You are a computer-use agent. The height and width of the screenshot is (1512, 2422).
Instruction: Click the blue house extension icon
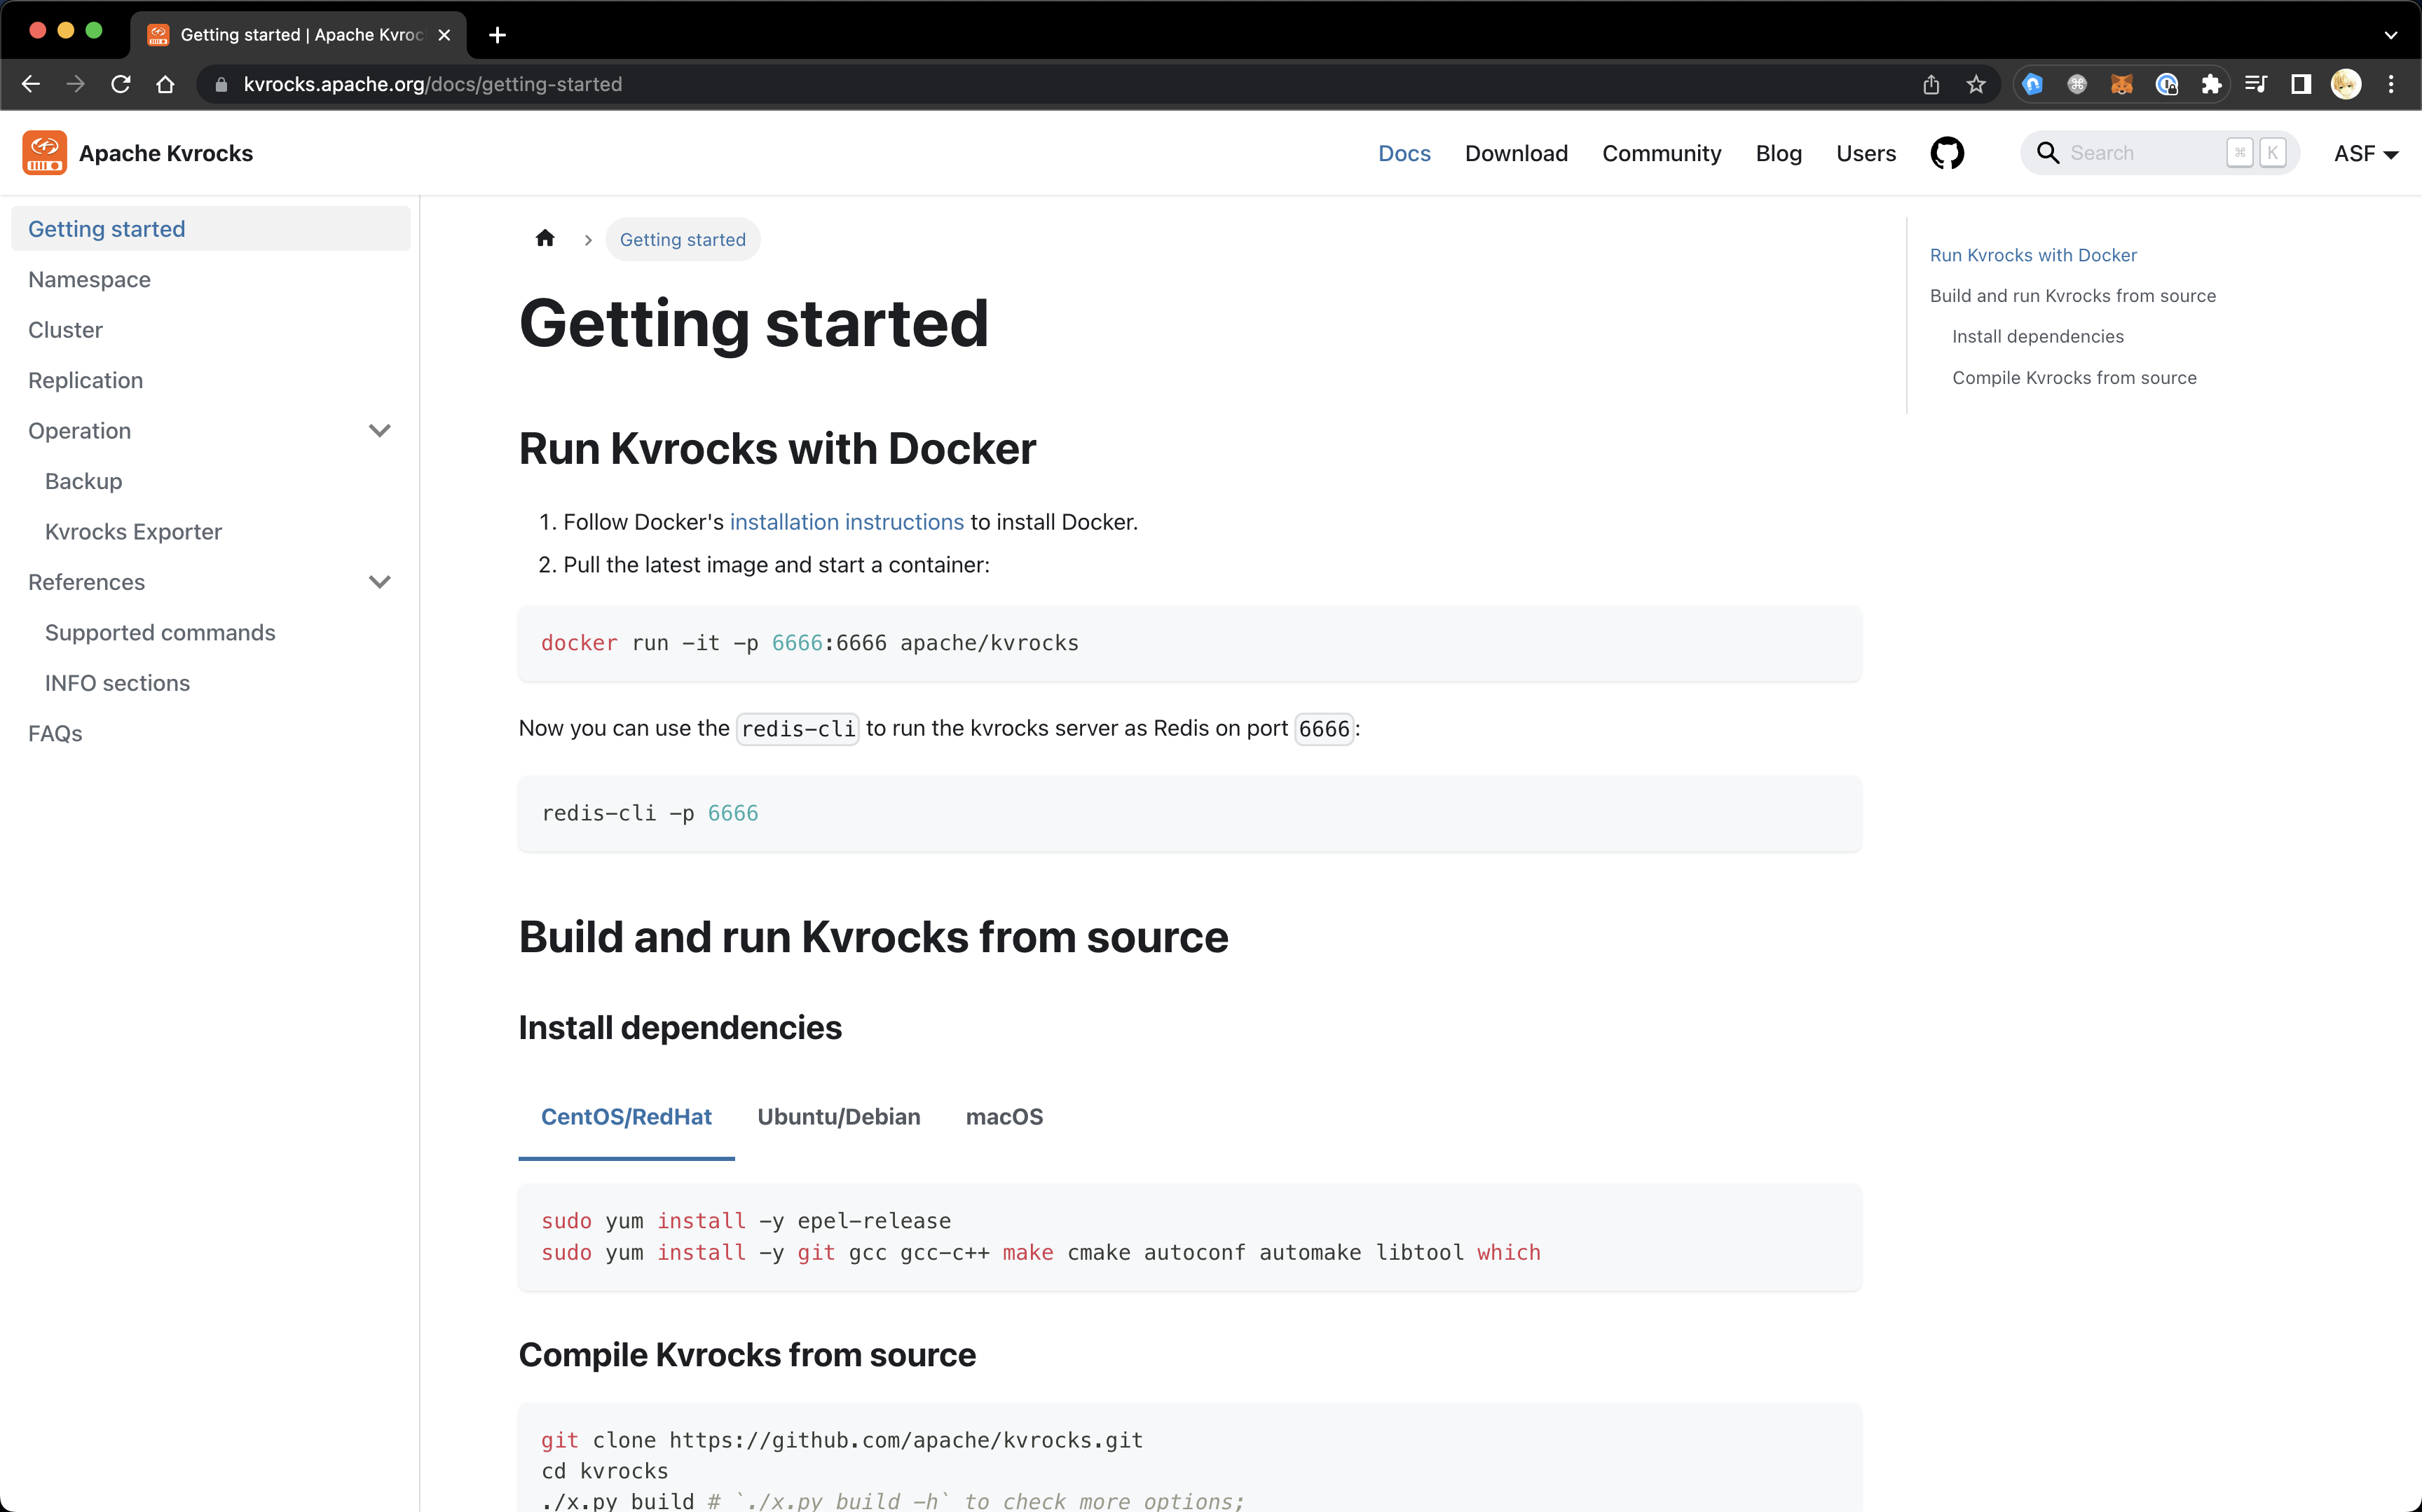2032,84
